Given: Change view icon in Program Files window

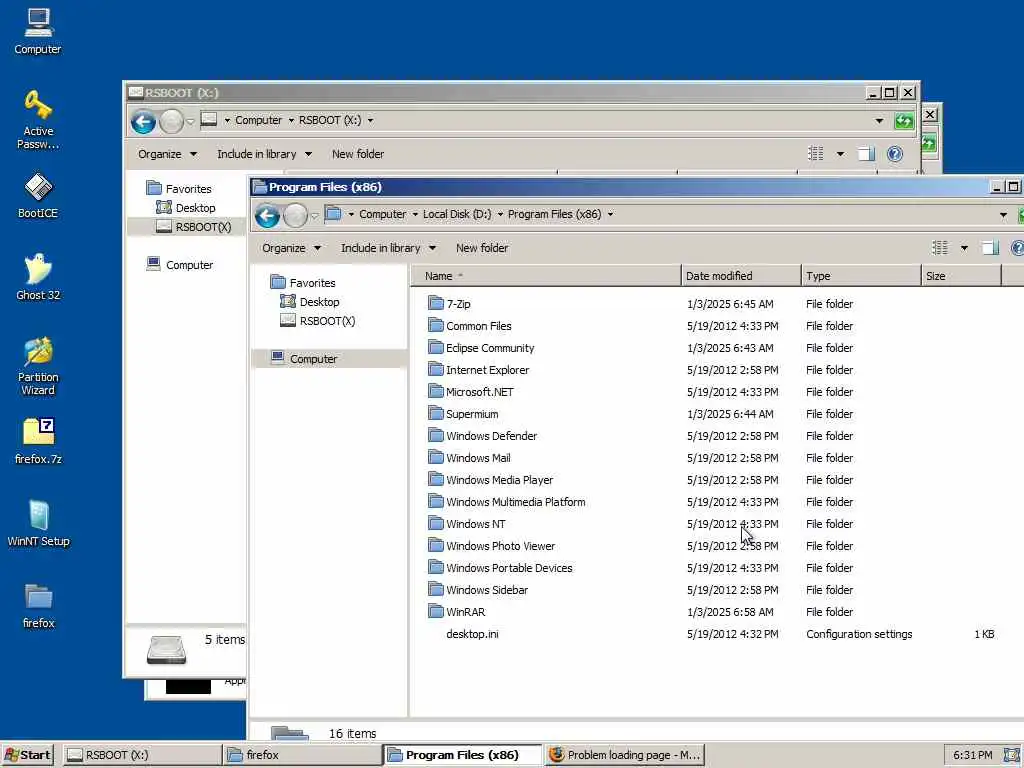Looking at the screenshot, I should coord(940,248).
